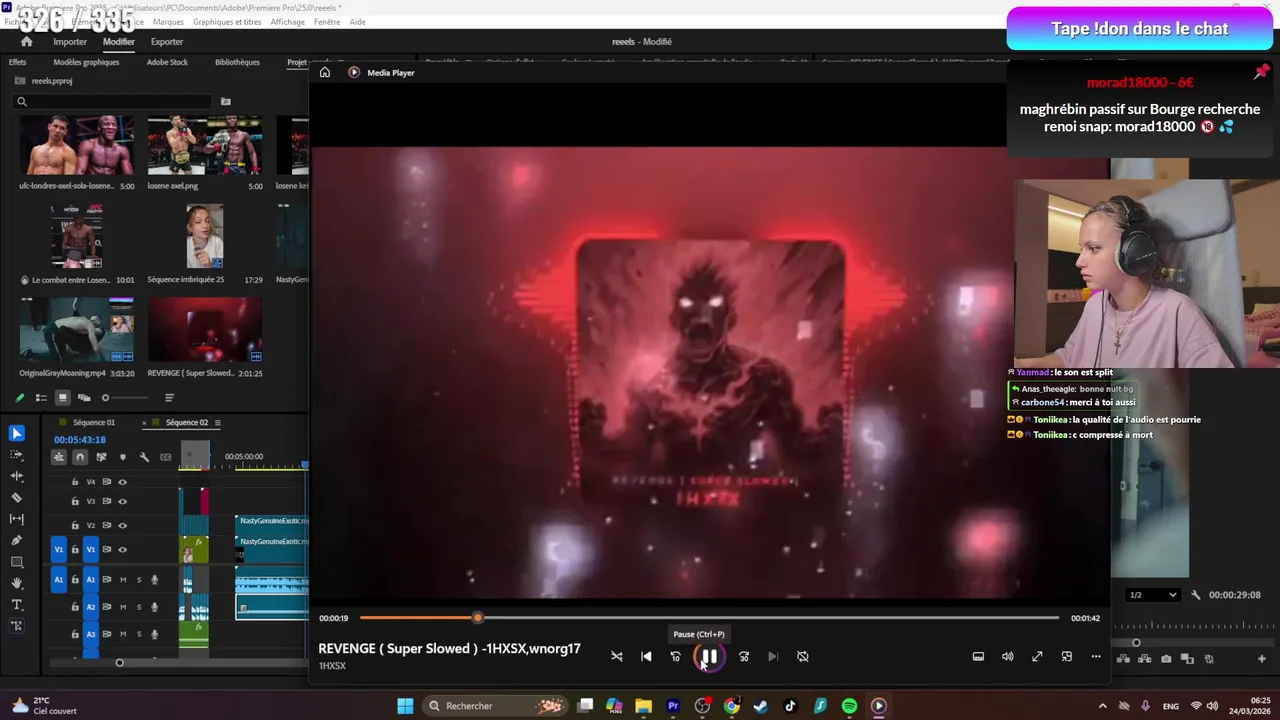Open the Adobe Stock tab

pyautogui.click(x=167, y=62)
